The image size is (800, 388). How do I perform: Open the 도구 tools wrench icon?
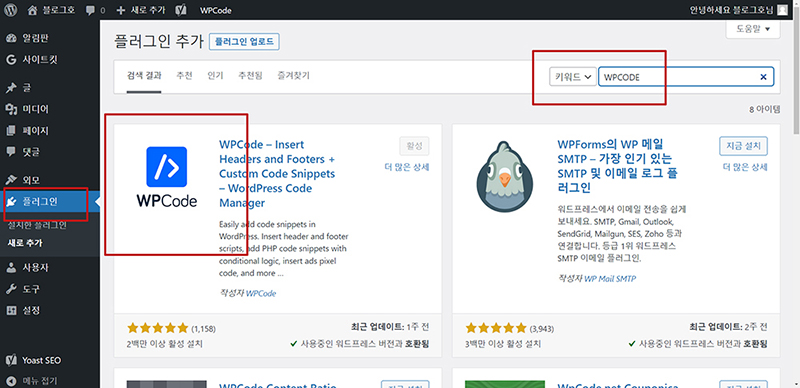[x=11, y=289]
